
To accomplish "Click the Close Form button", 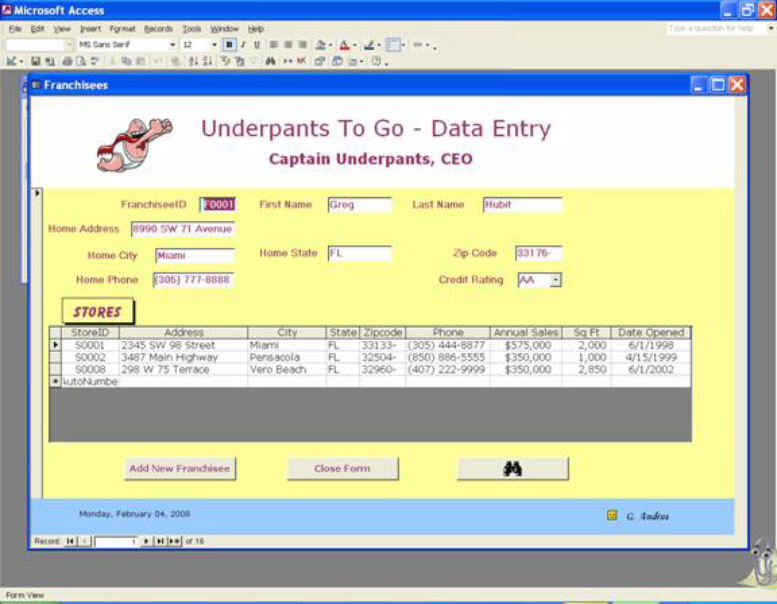I will click(342, 469).
